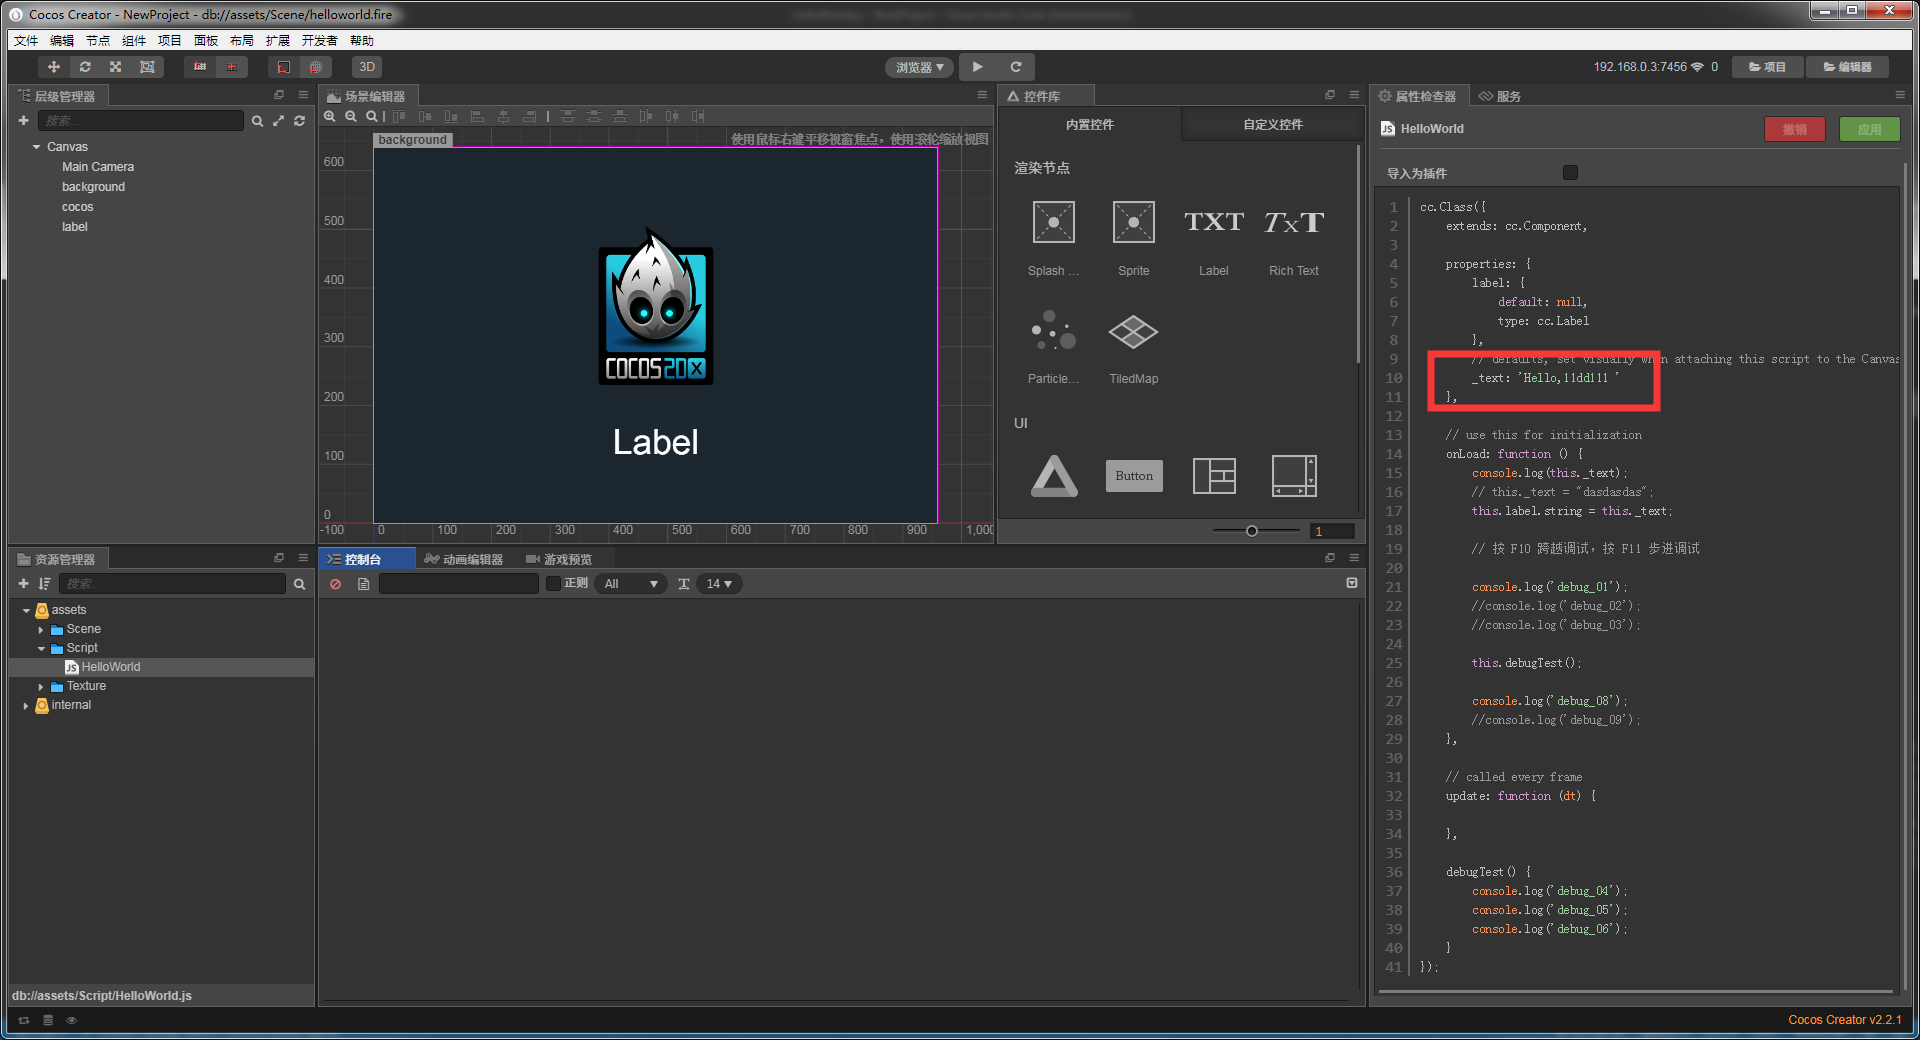Select the scale transform tool
This screenshot has height=1040, width=1920.
pyautogui.click(x=116, y=67)
